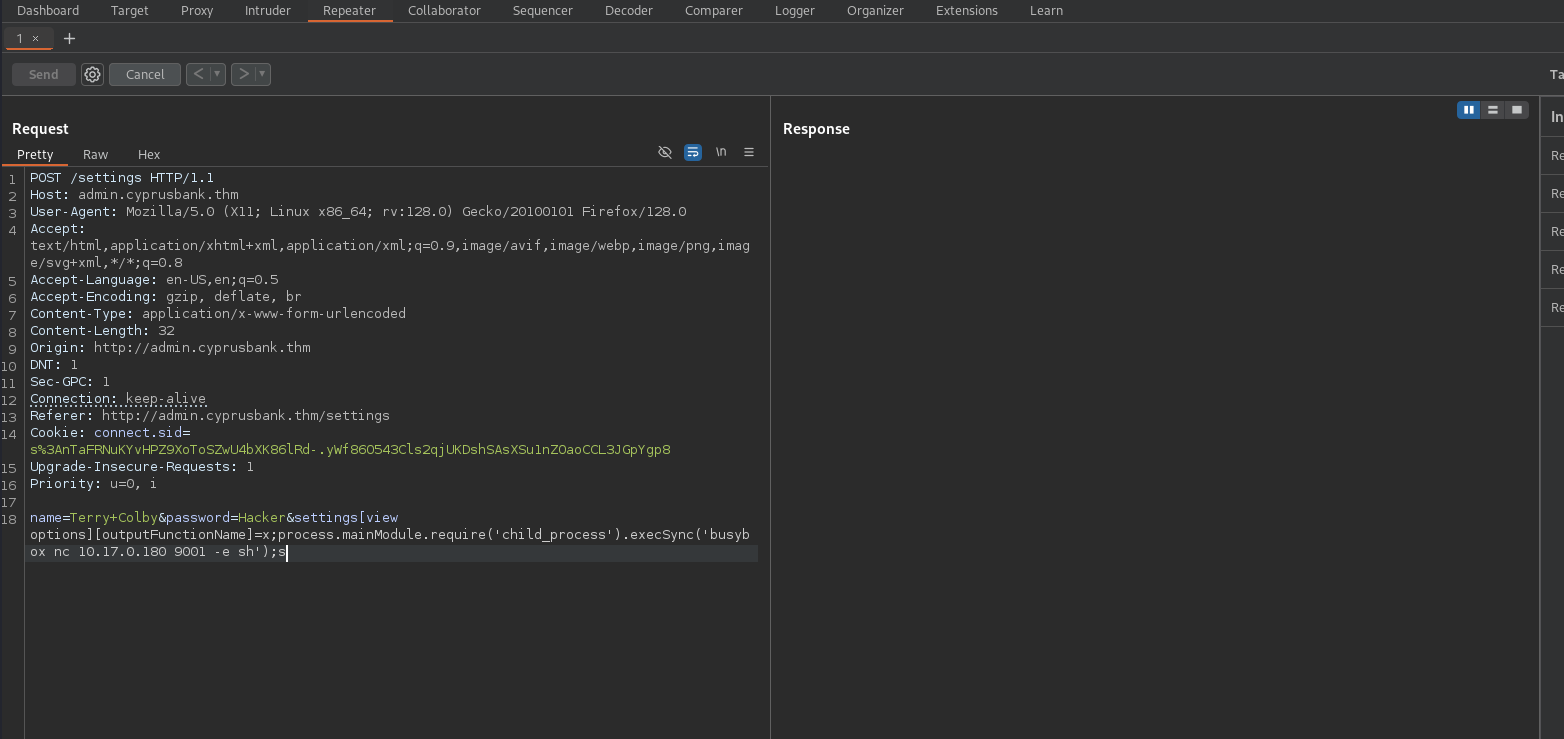Go forward to next request arrow
The width and height of the screenshot is (1564, 739).
243,74
